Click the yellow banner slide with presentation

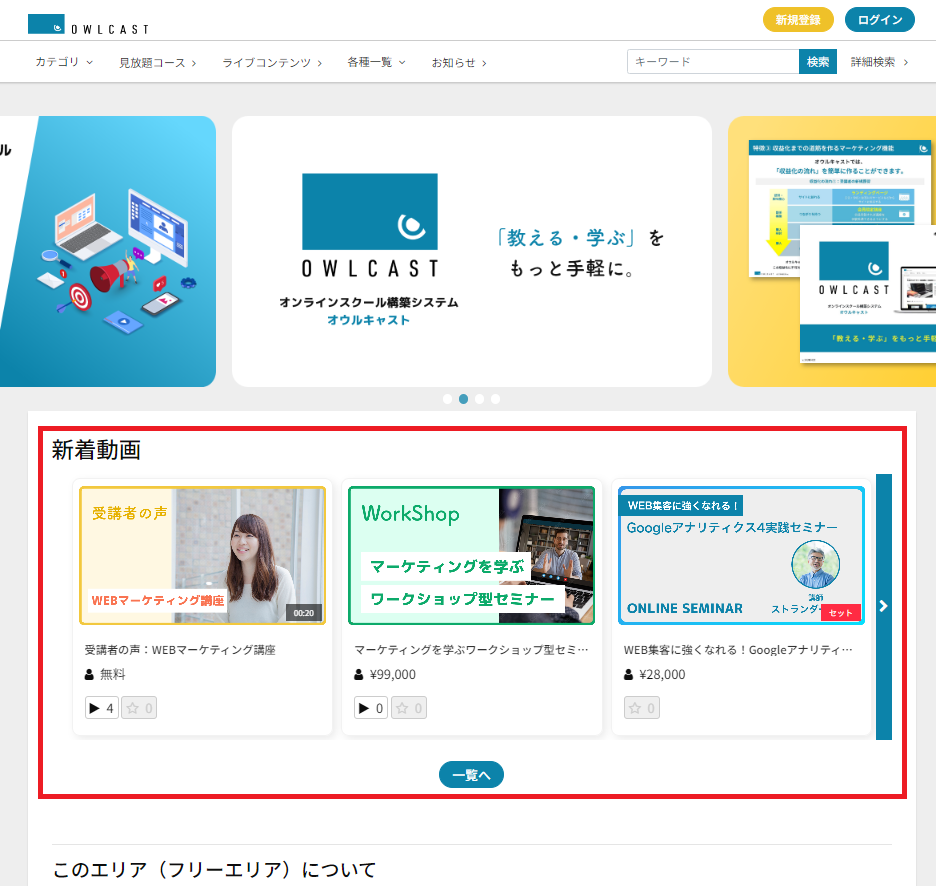point(832,251)
